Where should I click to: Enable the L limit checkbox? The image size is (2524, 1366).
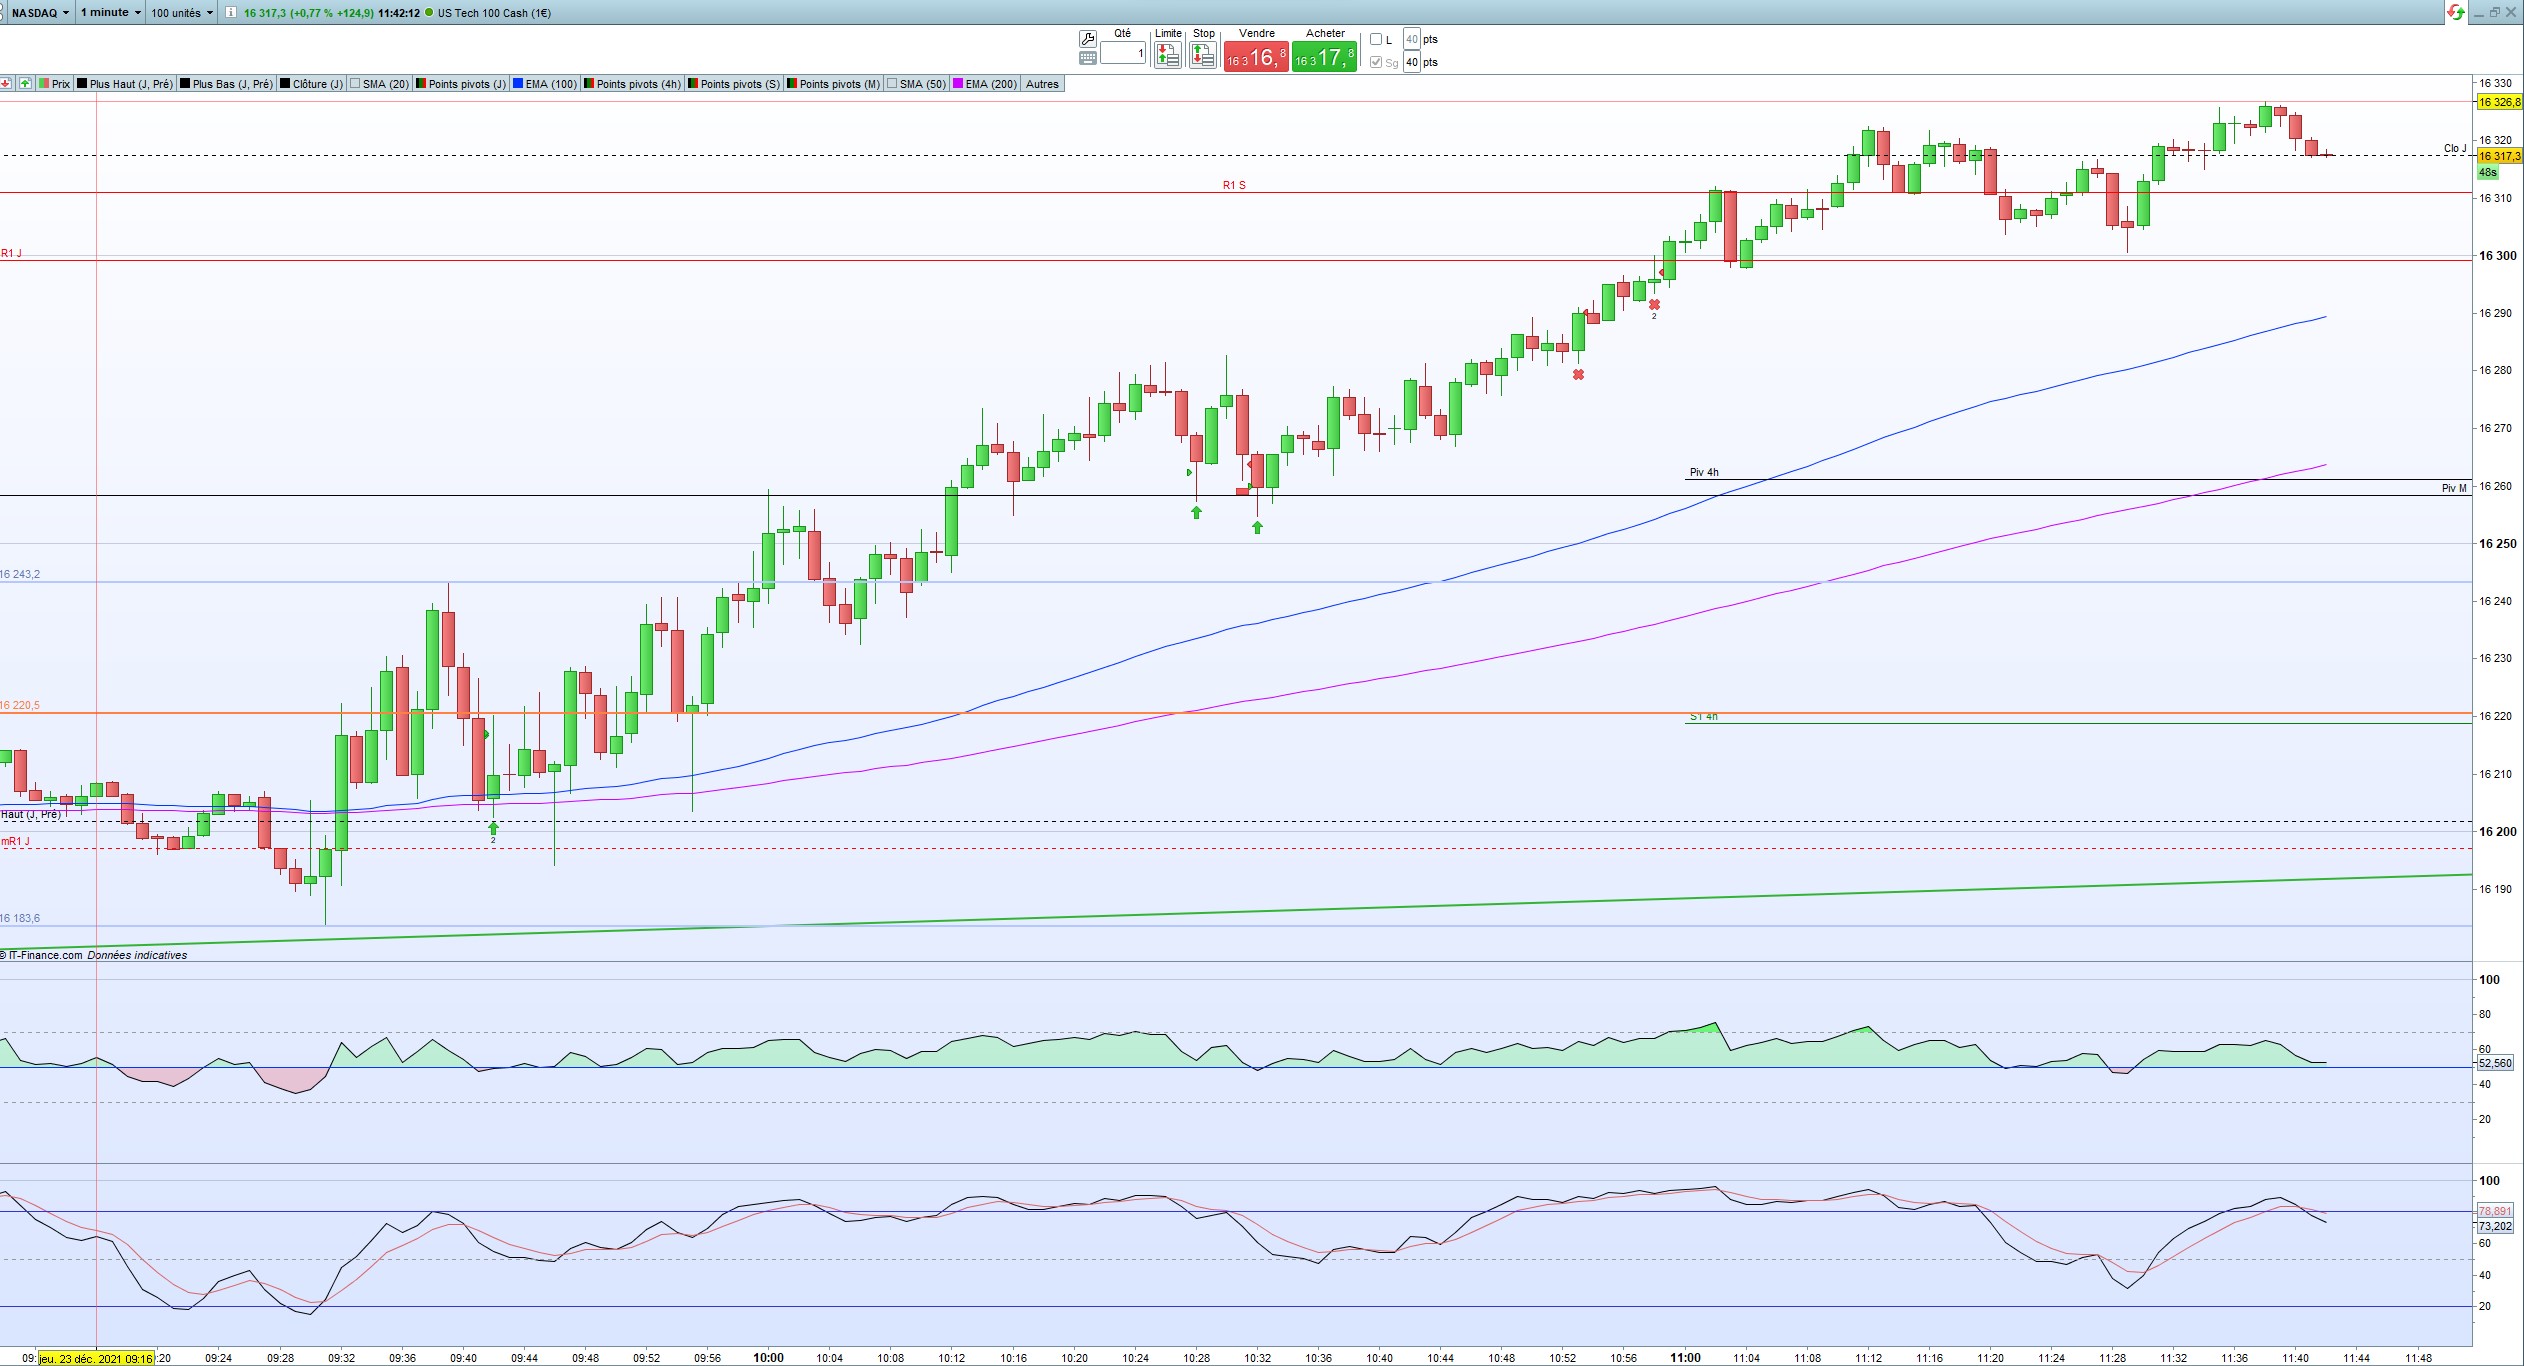click(1376, 40)
